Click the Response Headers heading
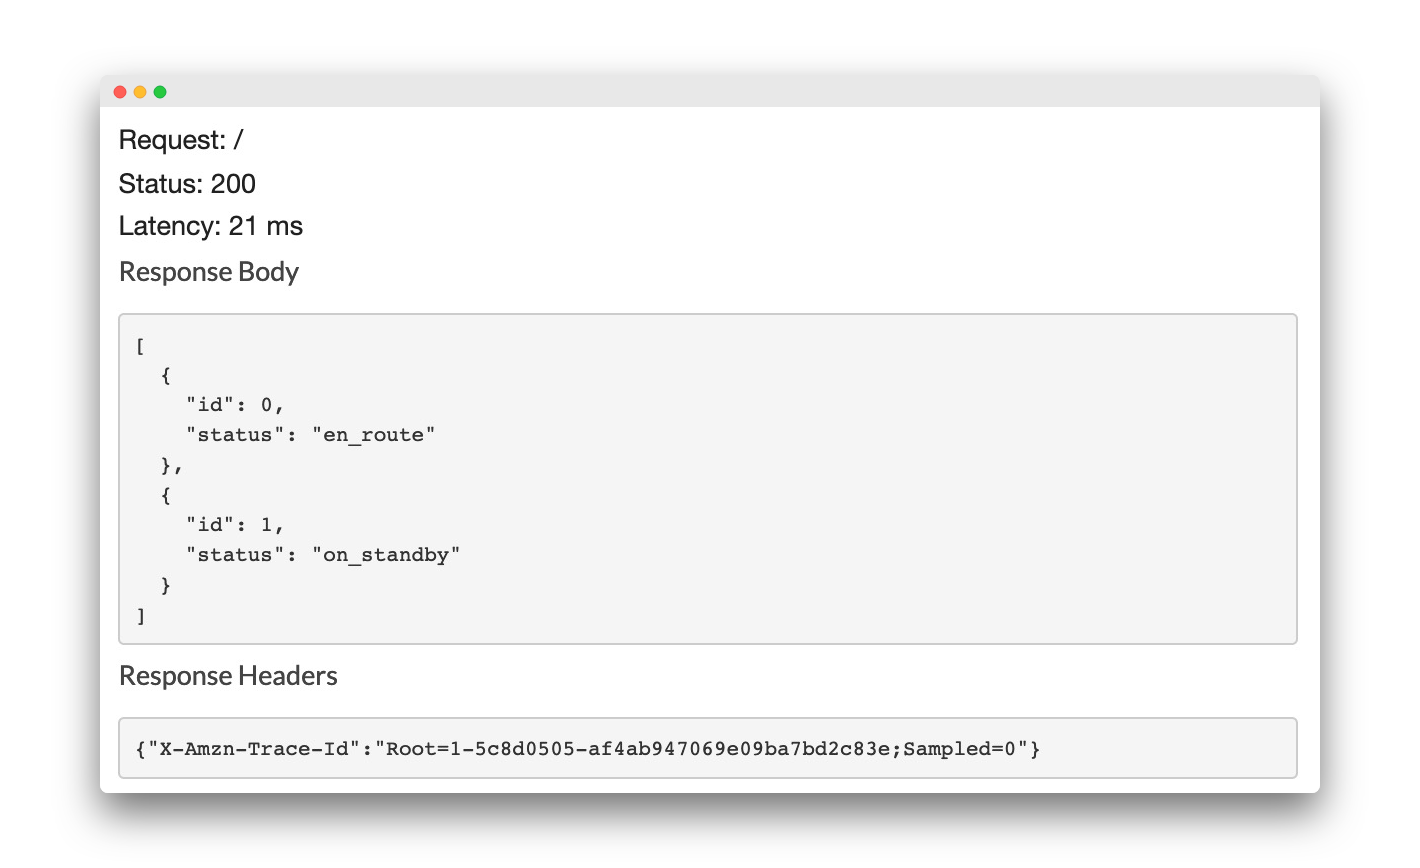 pos(228,676)
